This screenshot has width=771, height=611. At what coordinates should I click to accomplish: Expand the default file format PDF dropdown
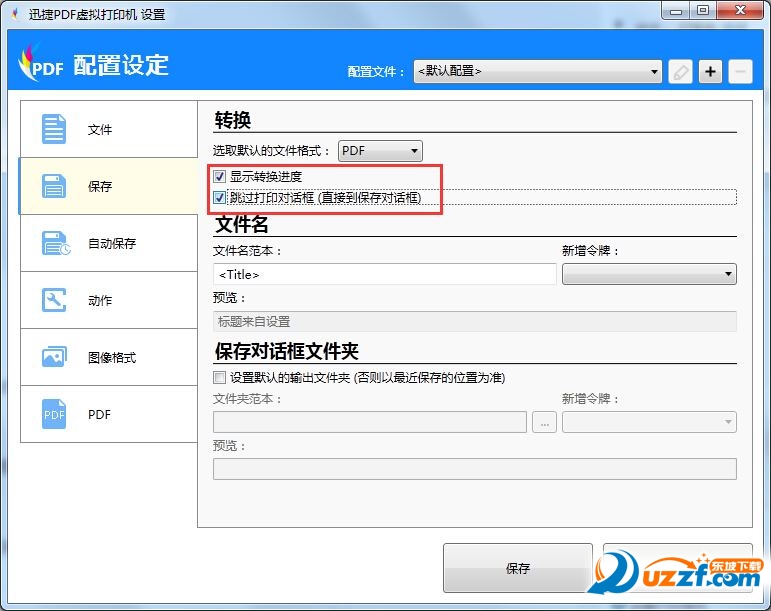point(380,151)
